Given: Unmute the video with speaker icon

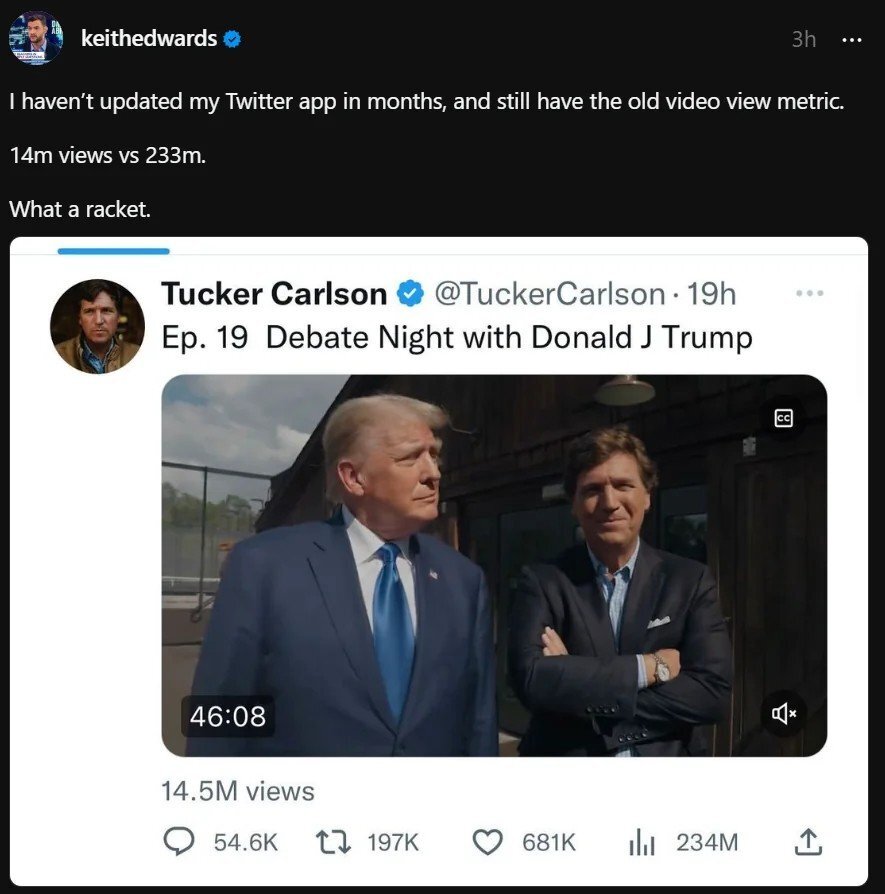Looking at the screenshot, I should pos(784,713).
